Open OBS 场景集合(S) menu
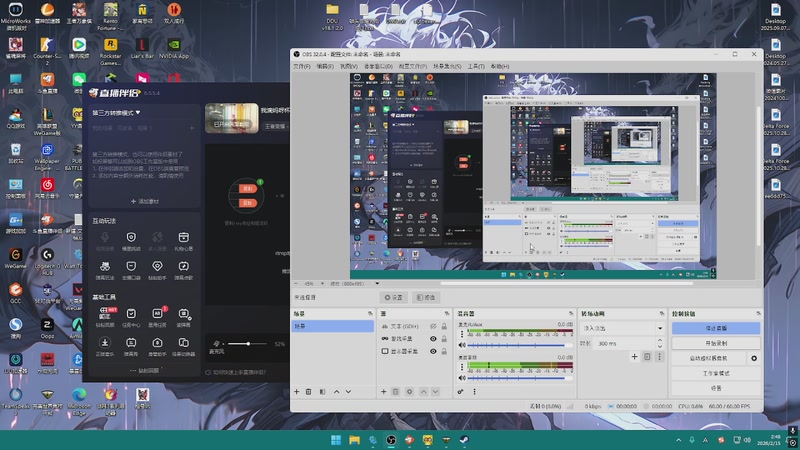This screenshot has width=800, height=450. click(x=447, y=66)
